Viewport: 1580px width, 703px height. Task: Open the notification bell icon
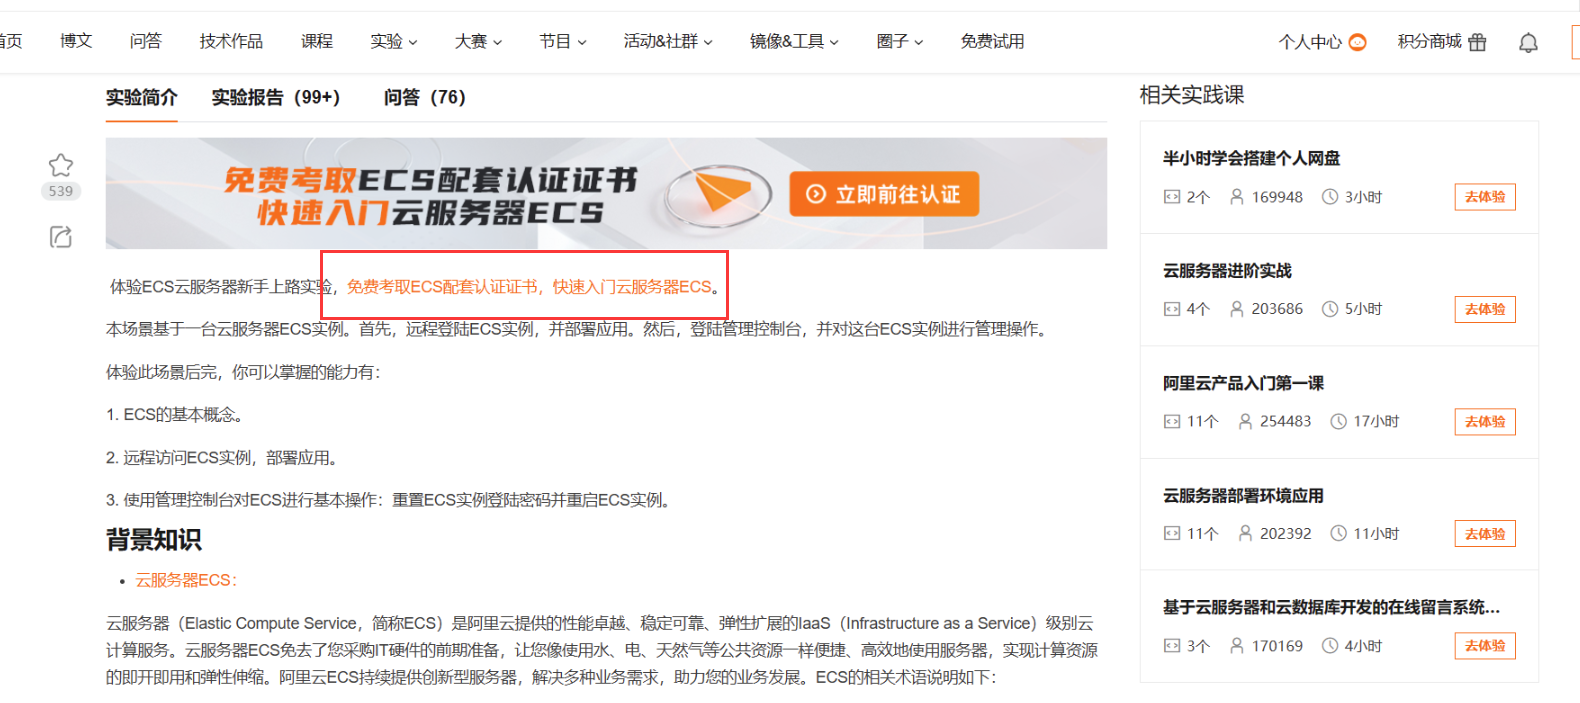1528,42
